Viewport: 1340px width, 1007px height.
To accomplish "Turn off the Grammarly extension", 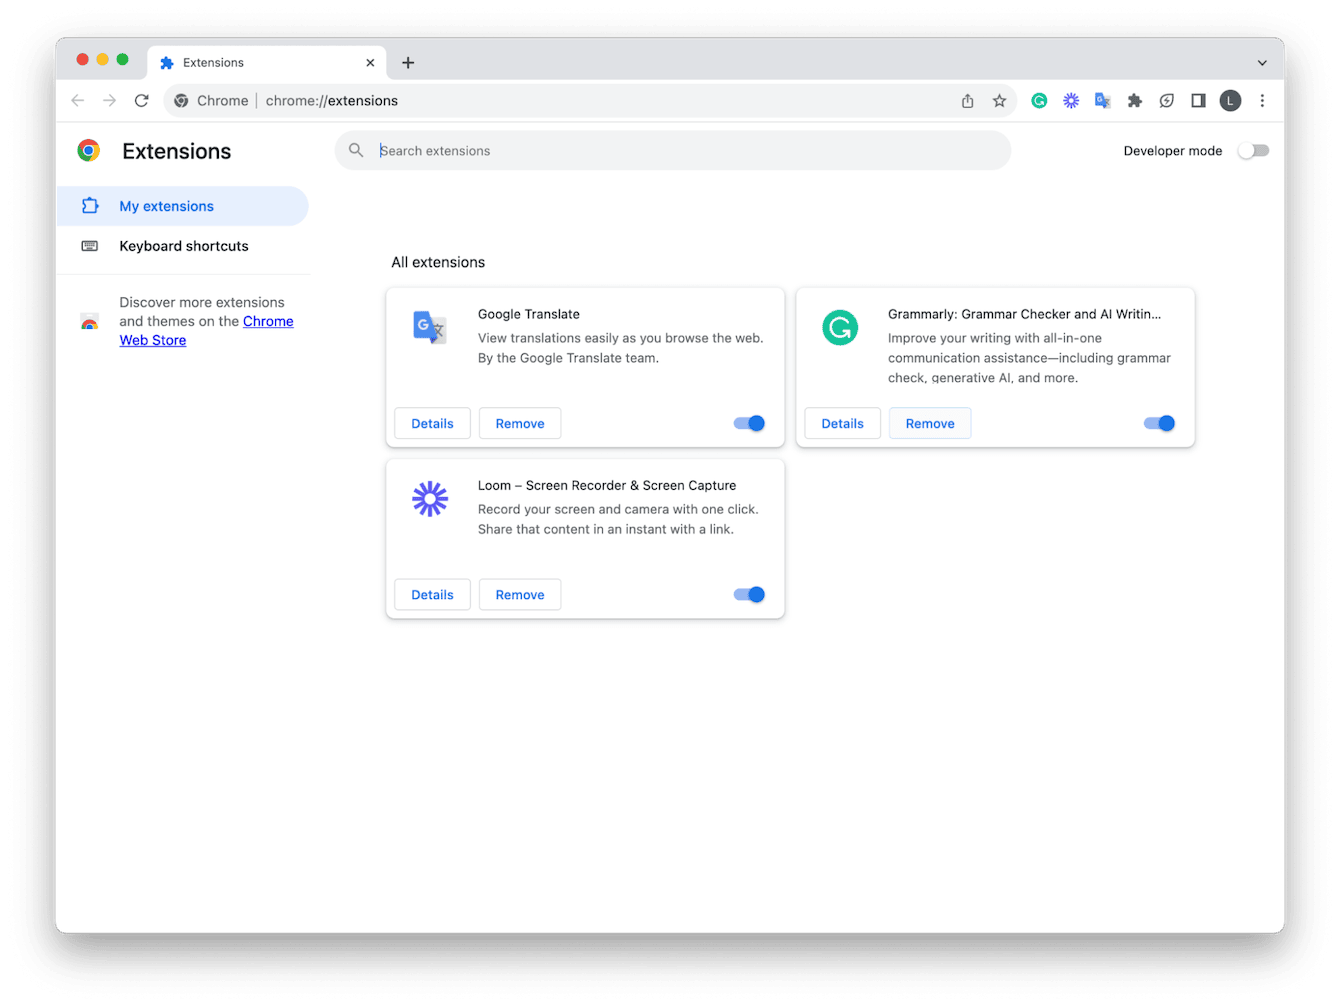I will (x=1159, y=423).
